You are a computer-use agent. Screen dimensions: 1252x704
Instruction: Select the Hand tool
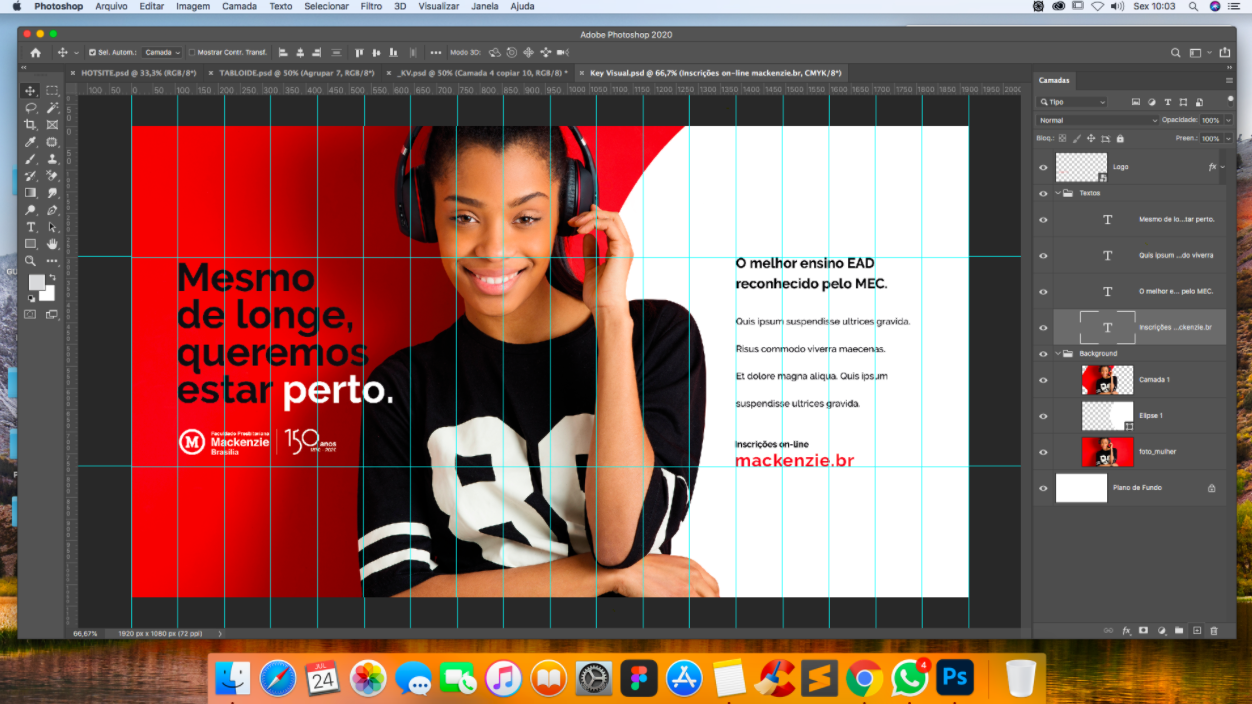click(52, 244)
